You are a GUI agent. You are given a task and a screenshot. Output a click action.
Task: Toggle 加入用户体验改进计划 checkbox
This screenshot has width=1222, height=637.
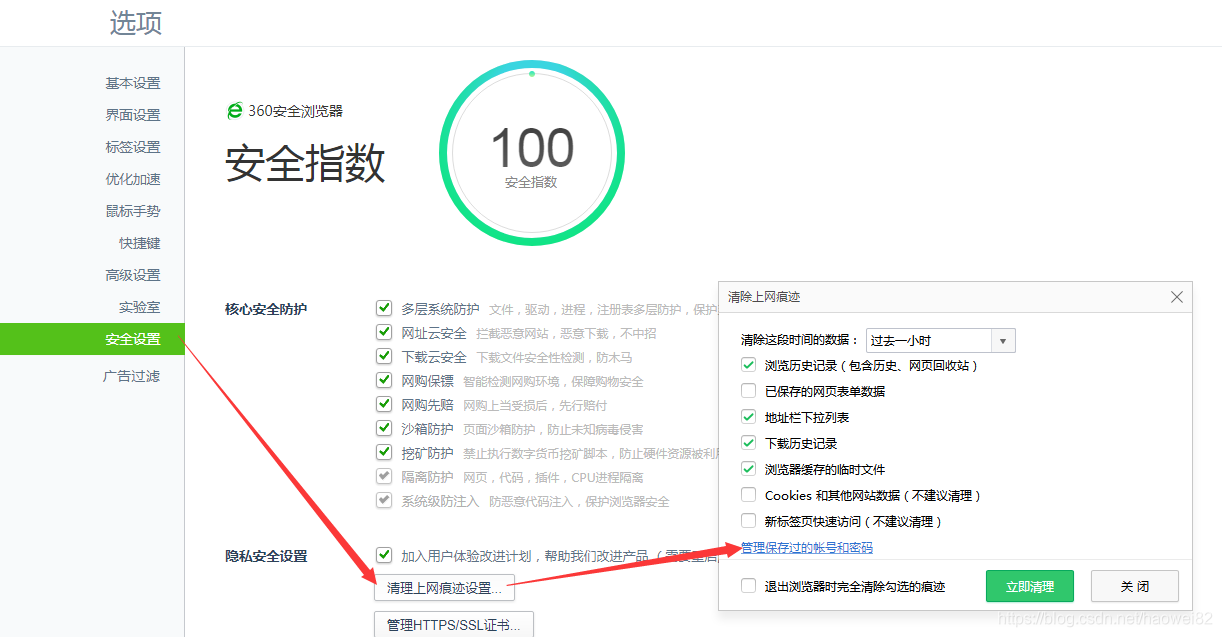[x=384, y=555]
